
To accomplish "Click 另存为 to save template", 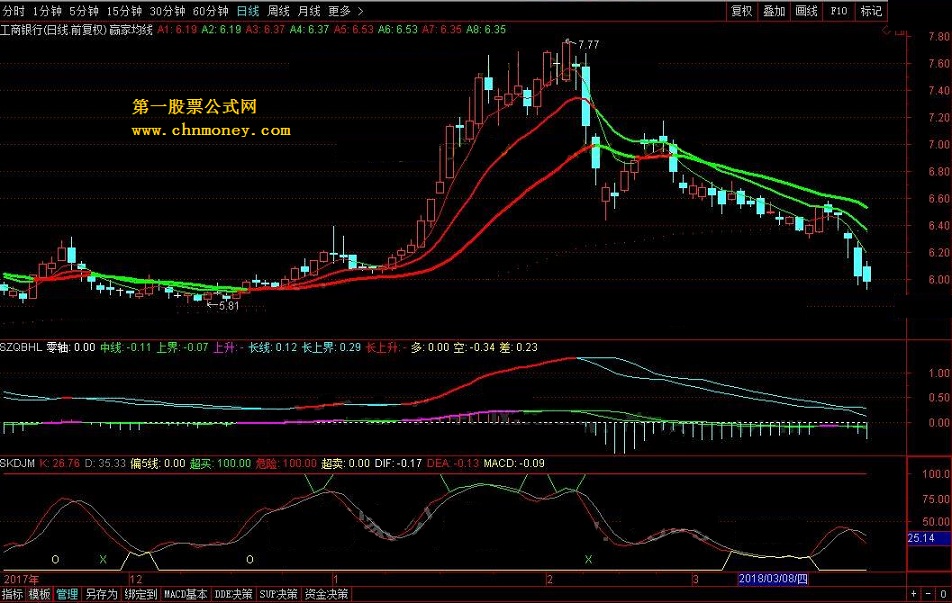I will pyautogui.click(x=101, y=594).
